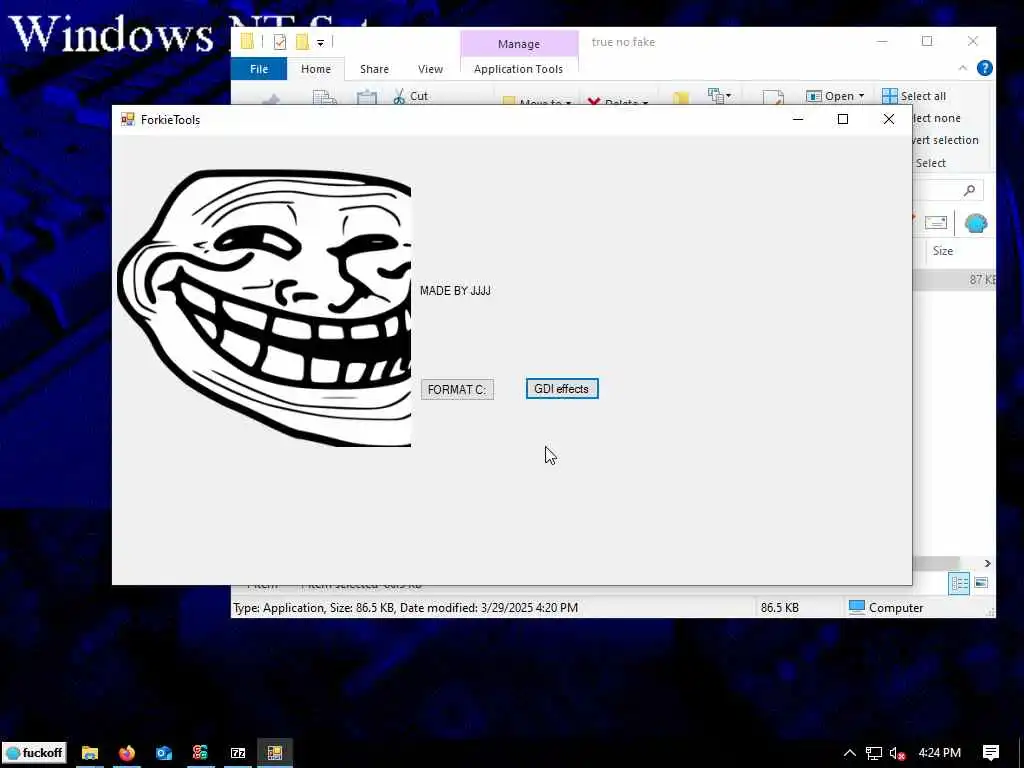
Task: Click the network tray icon
Action: click(874, 753)
